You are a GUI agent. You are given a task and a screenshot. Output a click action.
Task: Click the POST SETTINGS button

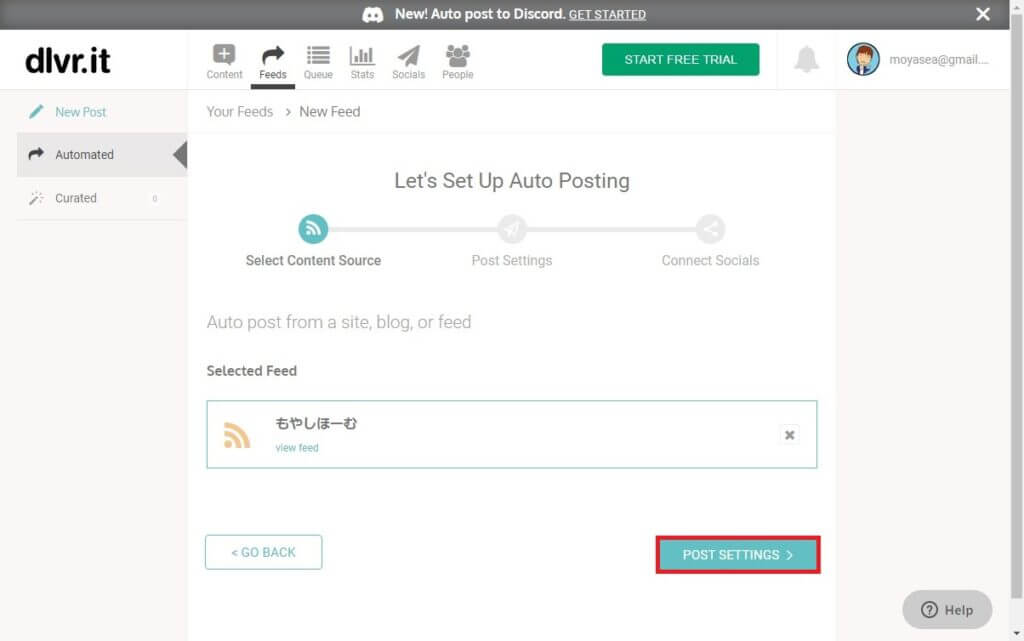click(738, 554)
